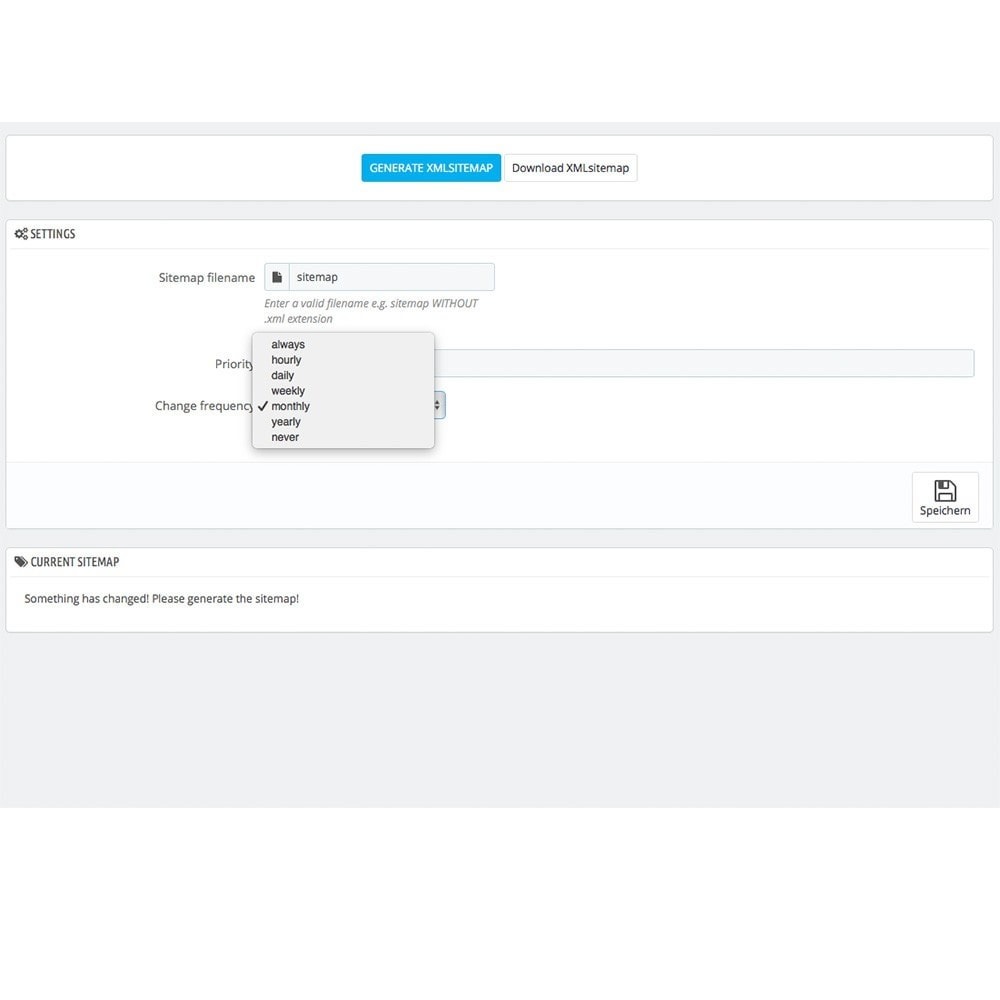Focus the Sitemap filename input field
The image size is (1000, 1000).
pos(392,277)
